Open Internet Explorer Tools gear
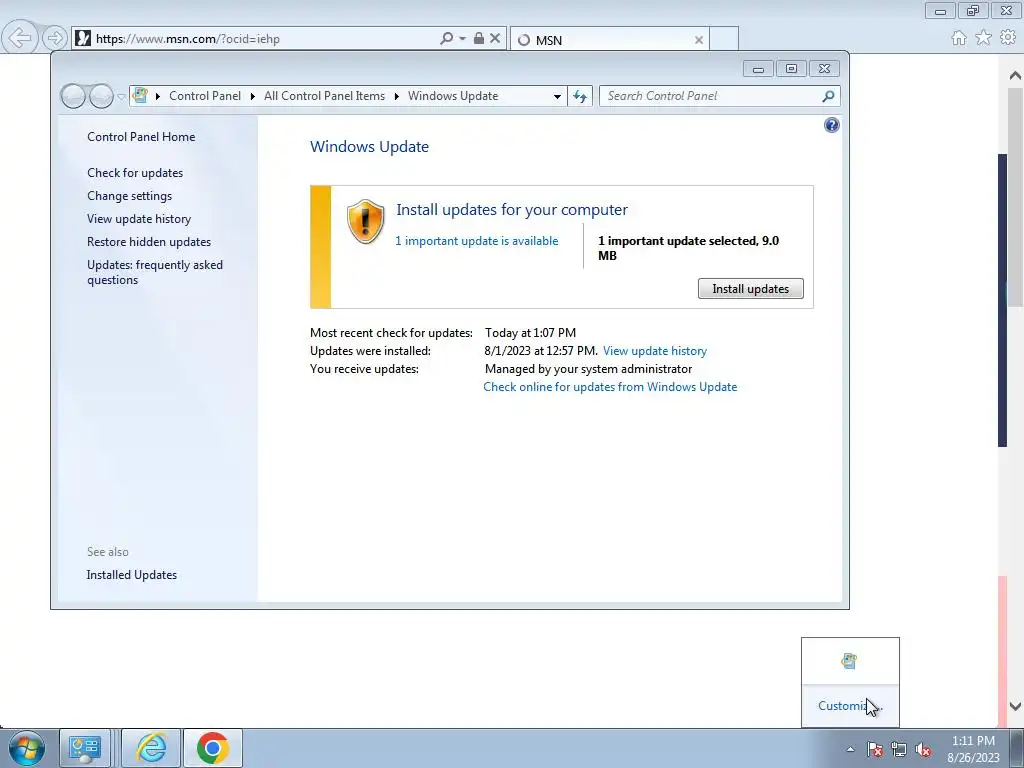This screenshot has height=768, width=1024. tap(1008, 38)
